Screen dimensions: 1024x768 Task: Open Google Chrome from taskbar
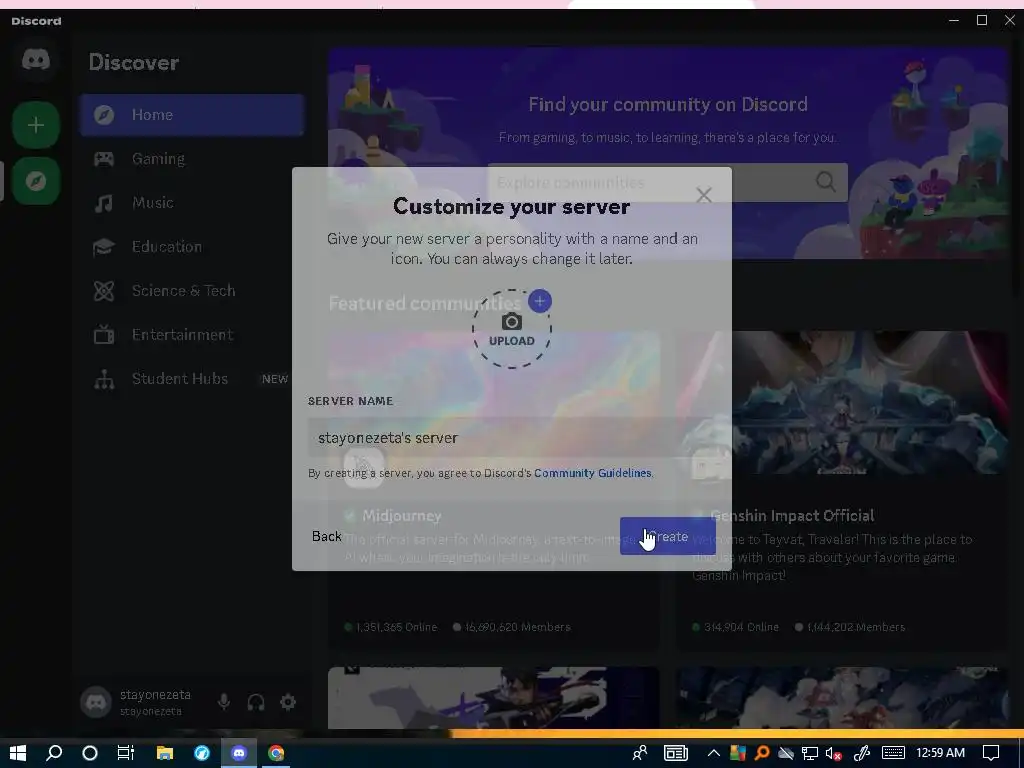pyautogui.click(x=276, y=753)
